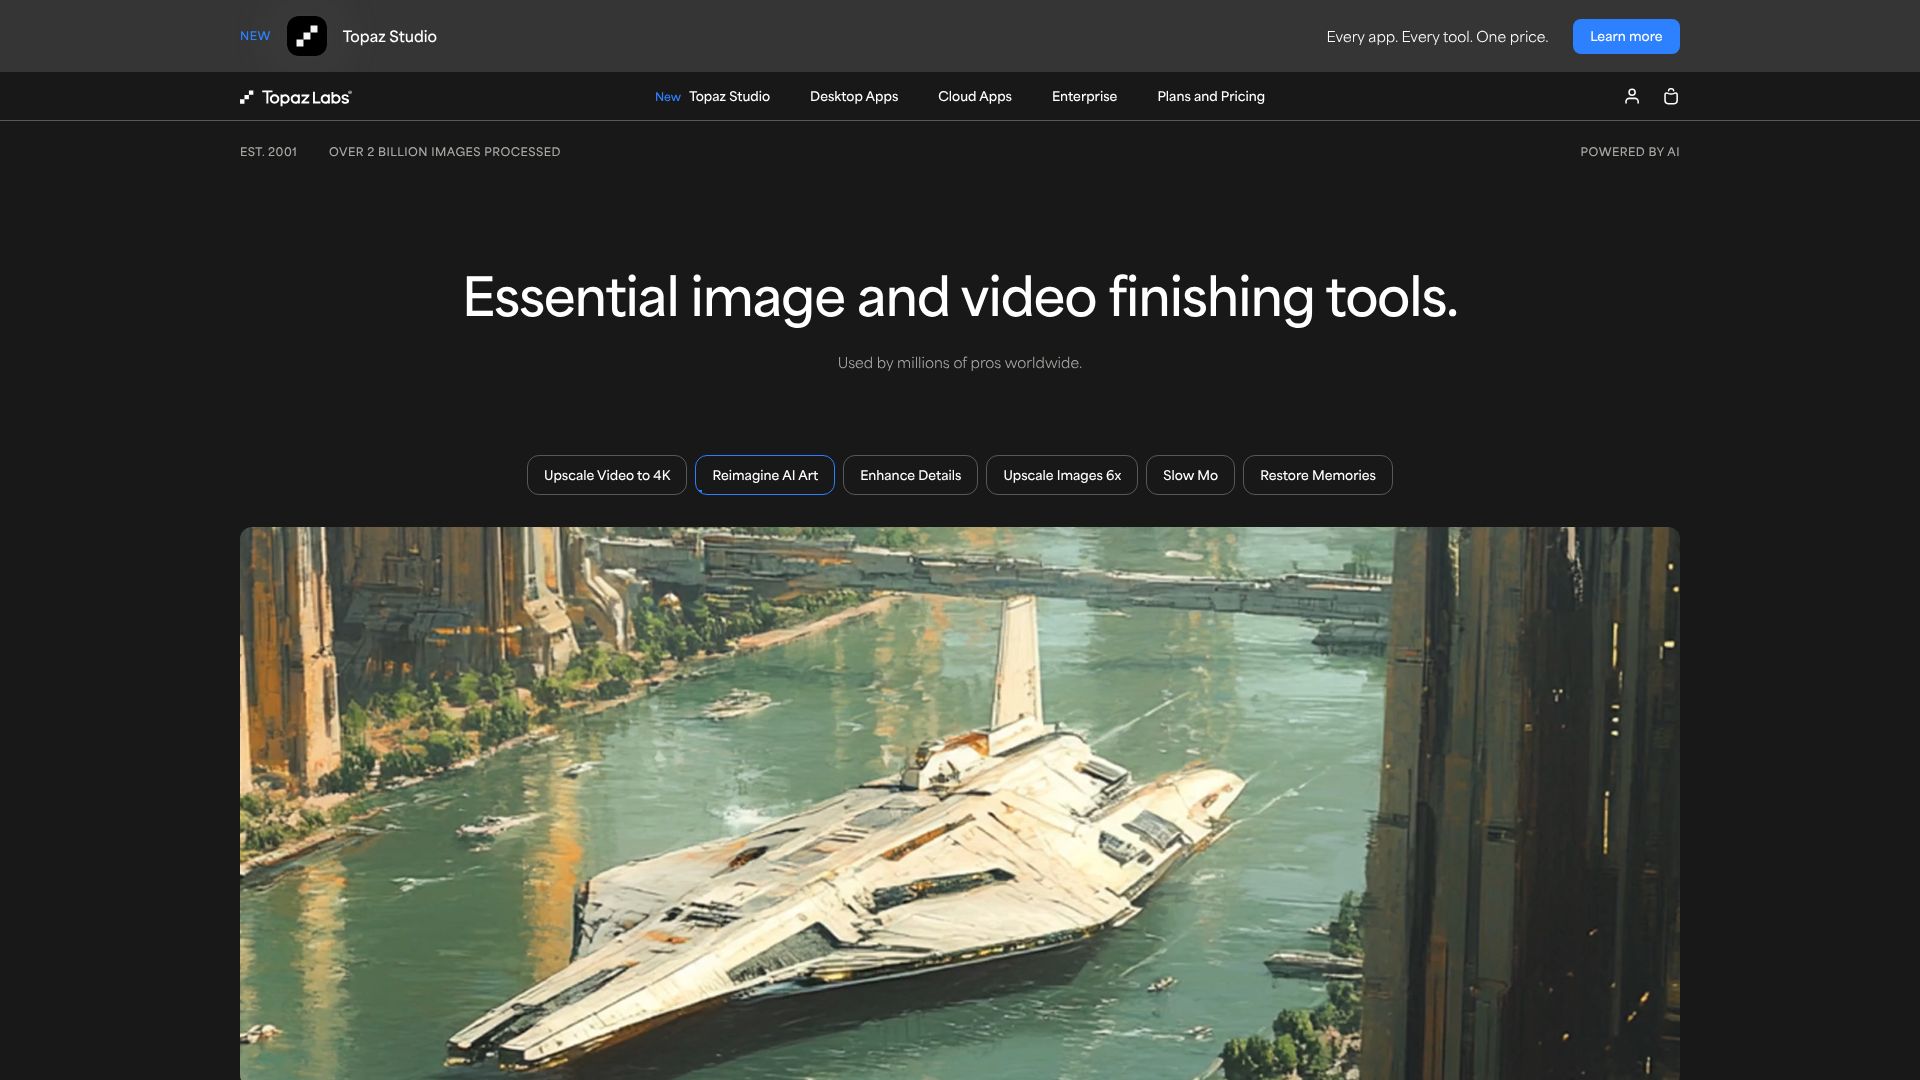Choose the Upscale Images 6x option
The height and width of the screenshot is (1080, 1920).
click(x=1061, y=475)
